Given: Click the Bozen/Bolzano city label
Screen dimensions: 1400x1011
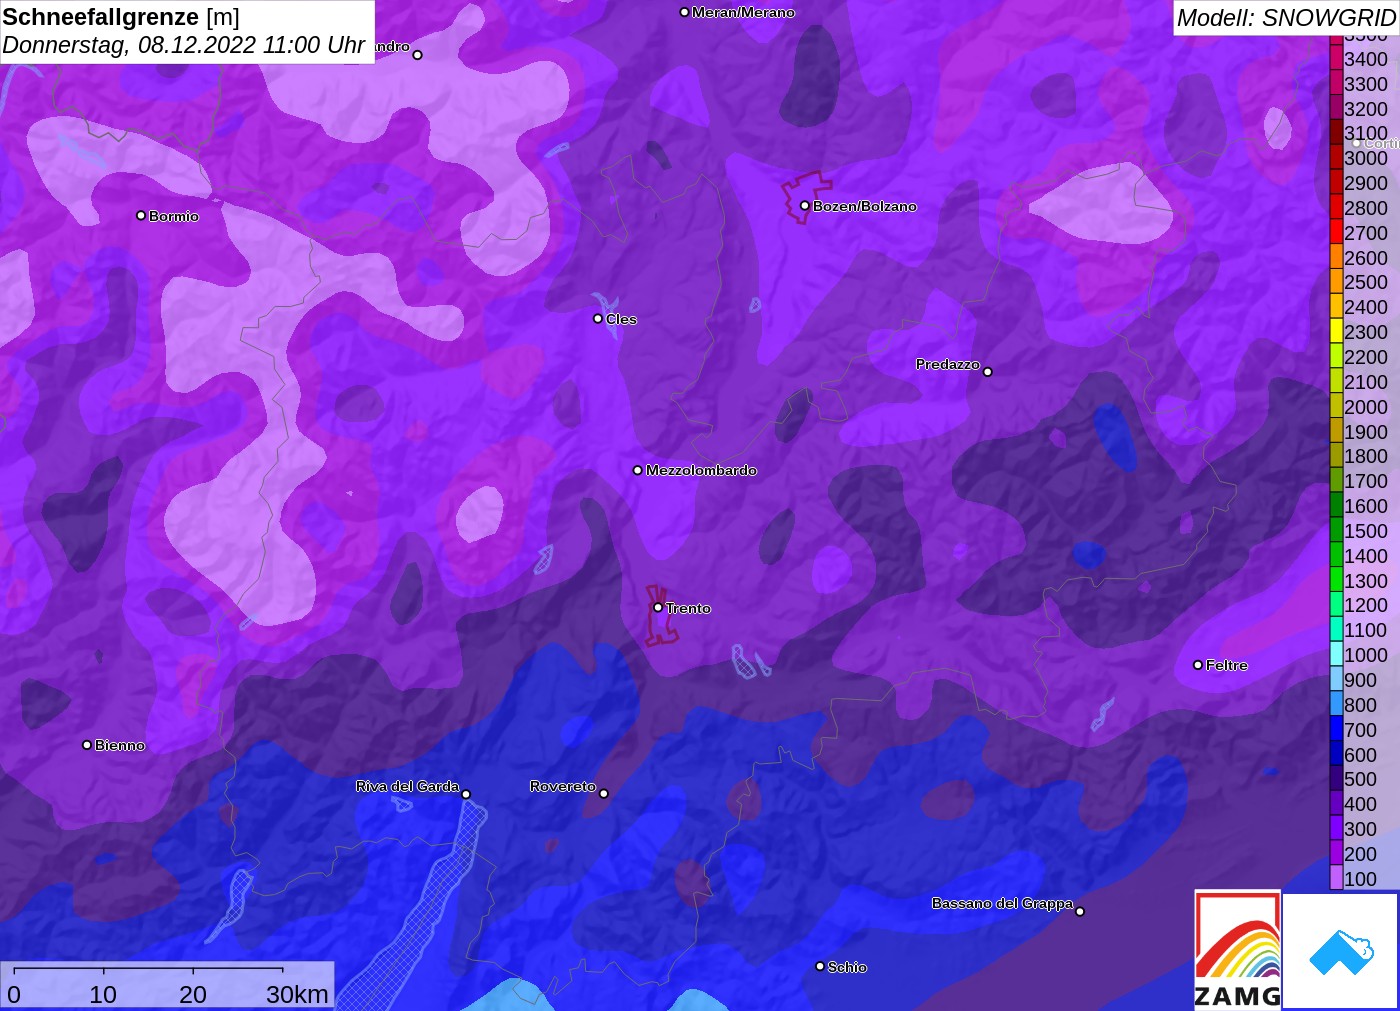Looking at the screenshot, I should tap(865, 206).
